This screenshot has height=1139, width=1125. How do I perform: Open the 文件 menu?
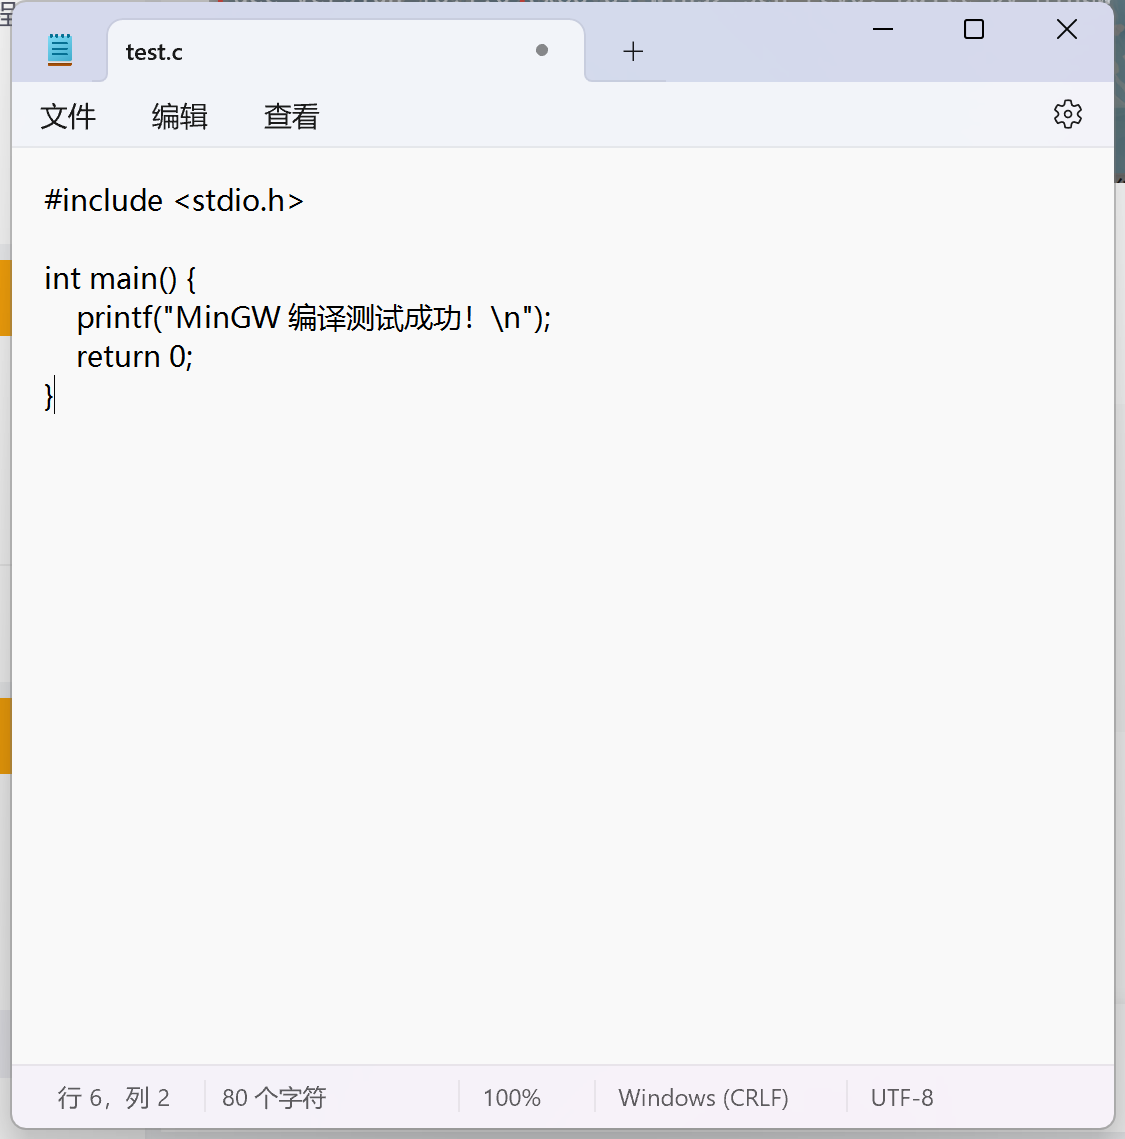(67, 116)
